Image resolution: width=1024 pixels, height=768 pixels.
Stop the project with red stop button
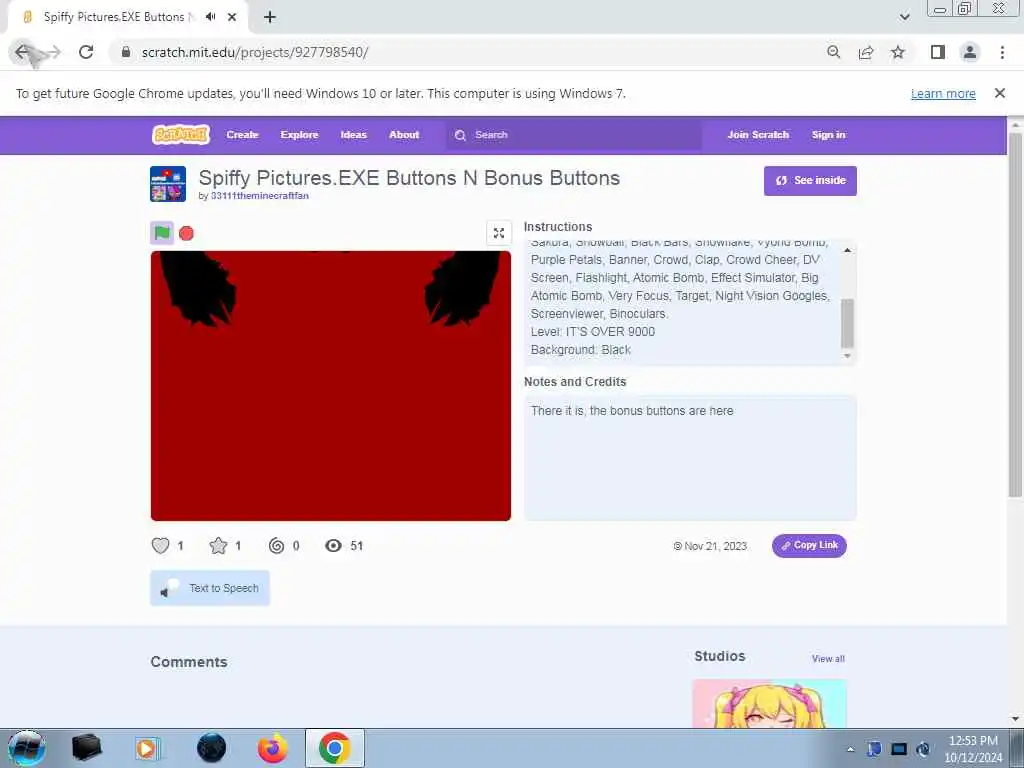coord(186,233)
